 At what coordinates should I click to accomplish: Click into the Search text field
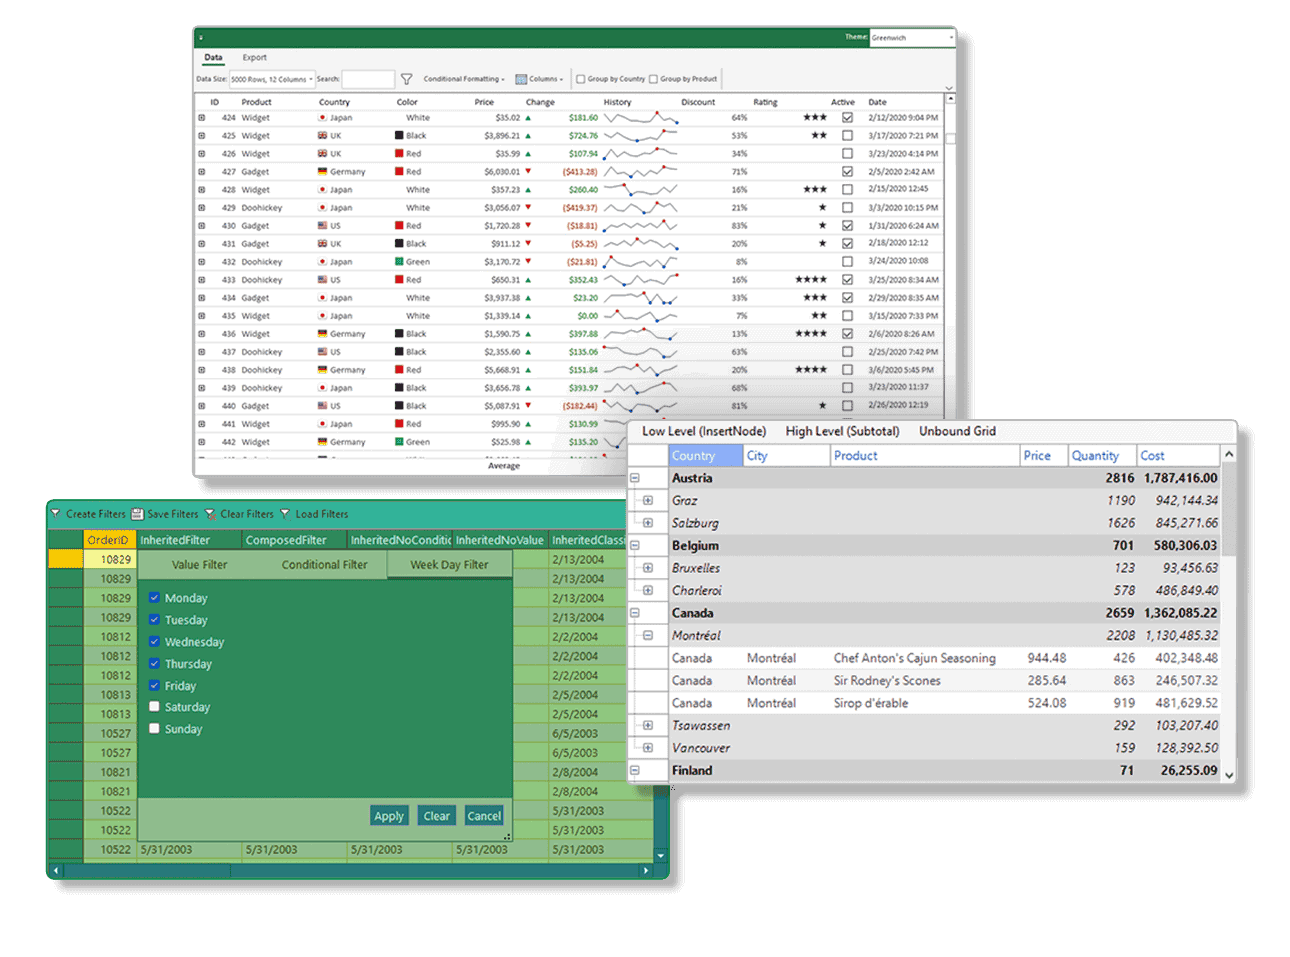[x=368, y=79]
